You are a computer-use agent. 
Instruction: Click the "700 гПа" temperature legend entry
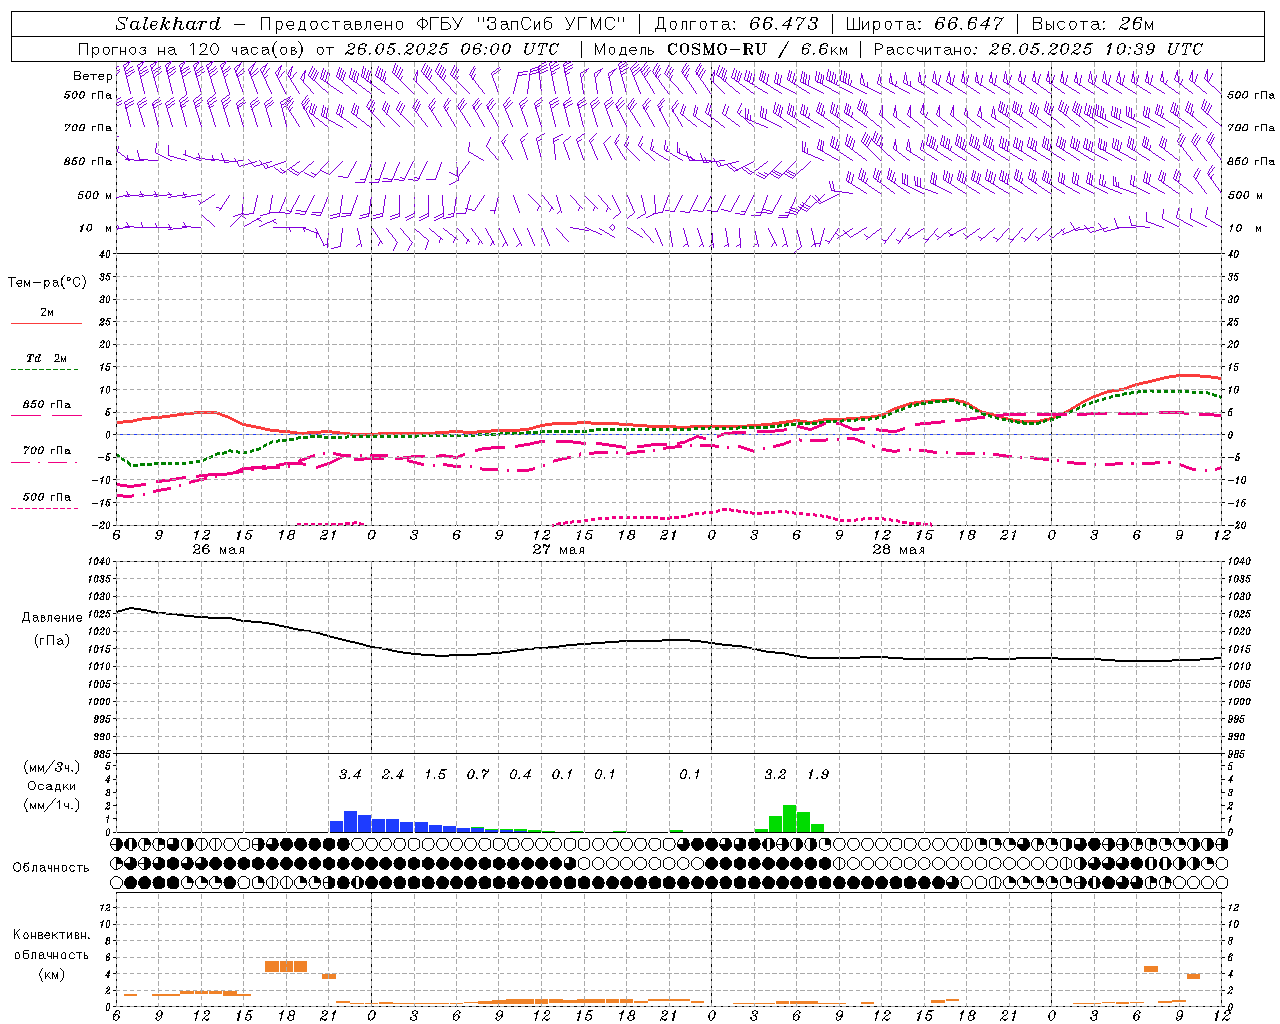(x=47, y=450)
